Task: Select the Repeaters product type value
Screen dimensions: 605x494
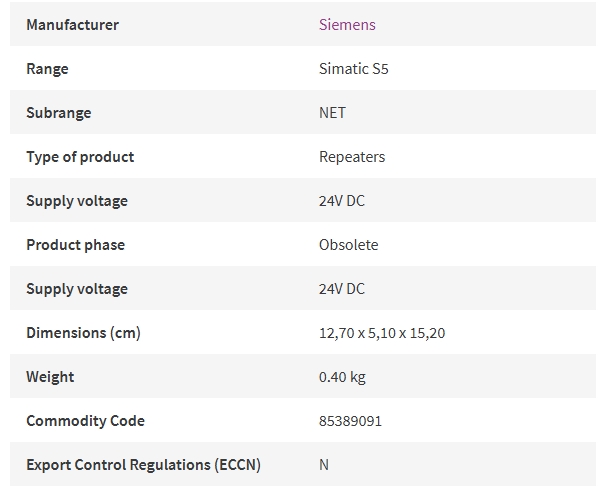Action: 352,157
